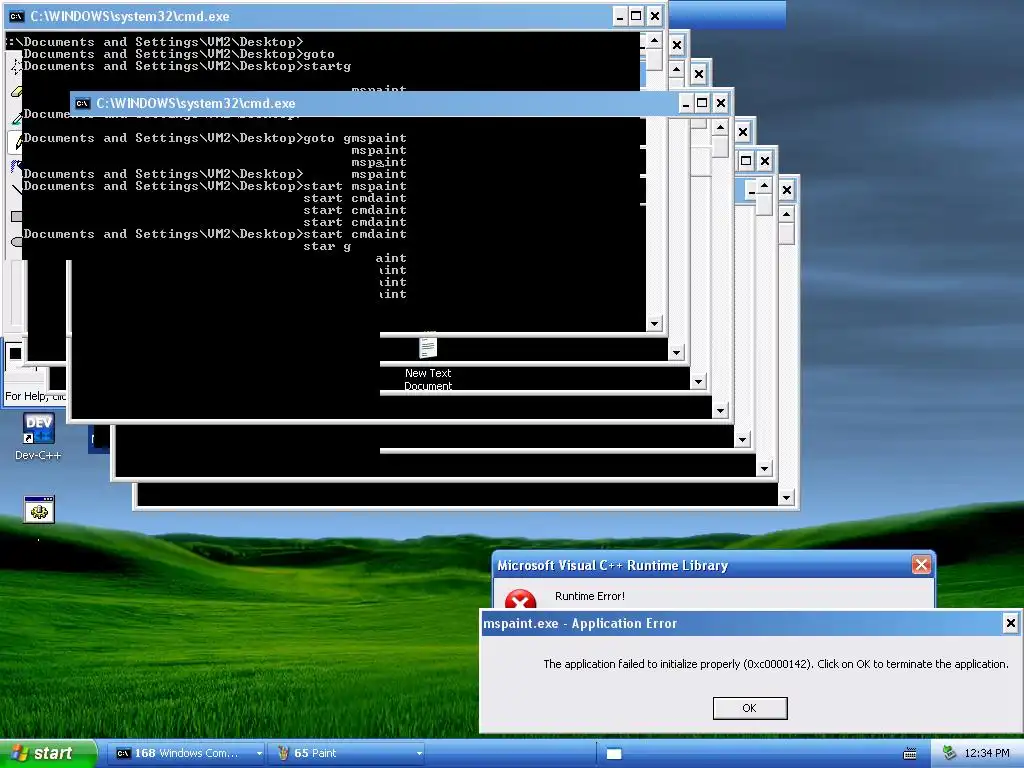Image resolution: width=1024 pixels, height=768 pixels.
Task: Open the Start menu
Action: tap(48, 753)
